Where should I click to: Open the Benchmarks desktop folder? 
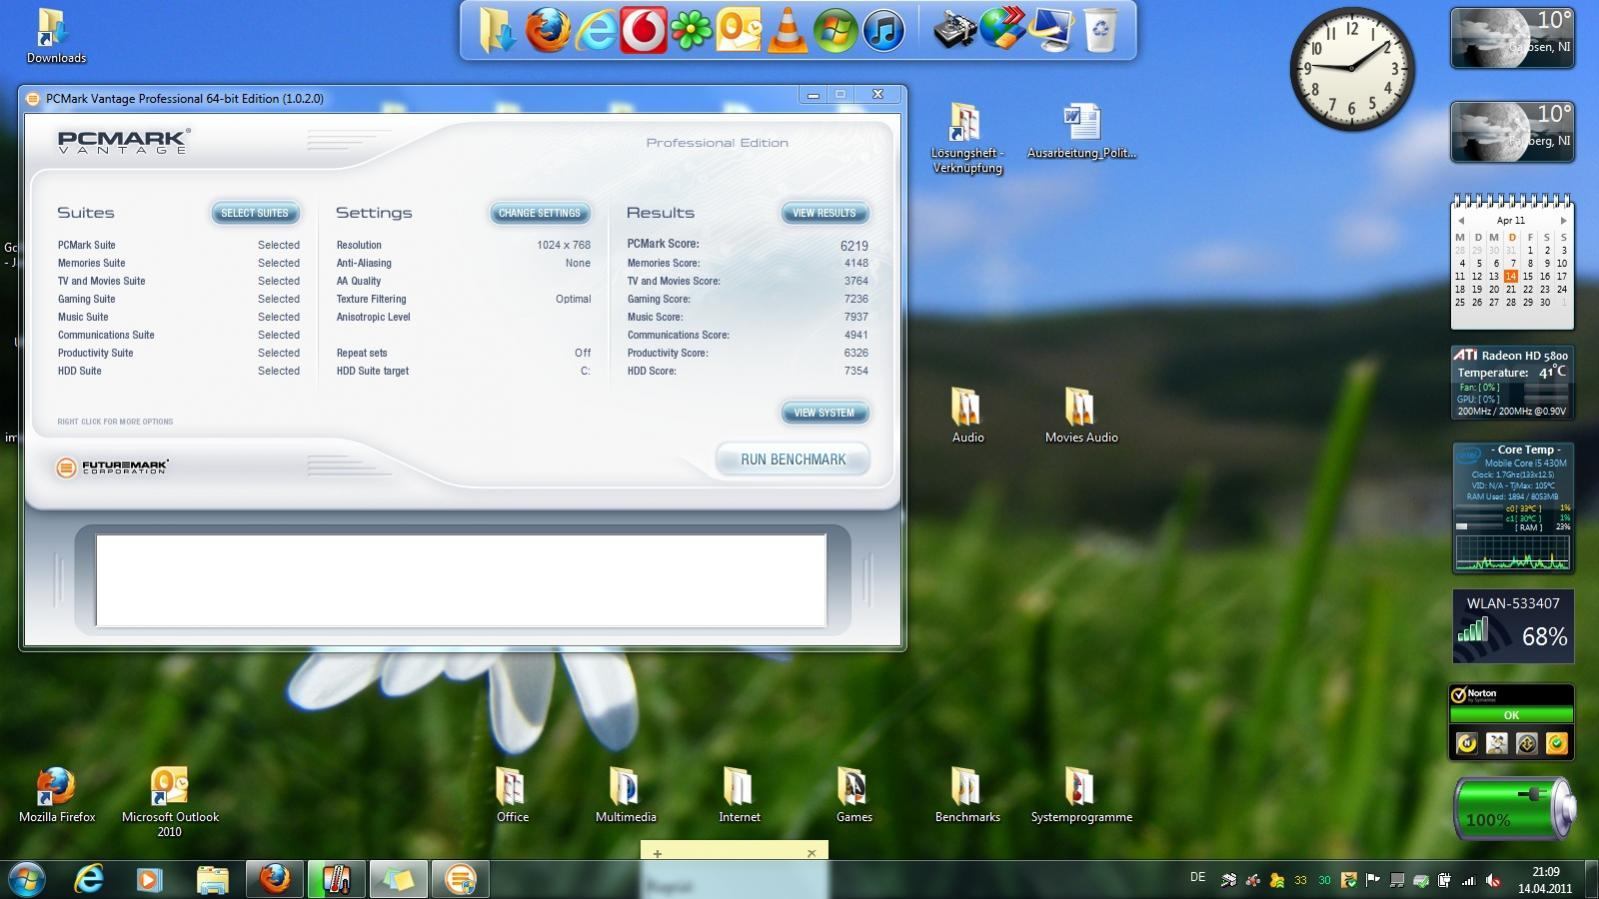[x=967, y=795]
